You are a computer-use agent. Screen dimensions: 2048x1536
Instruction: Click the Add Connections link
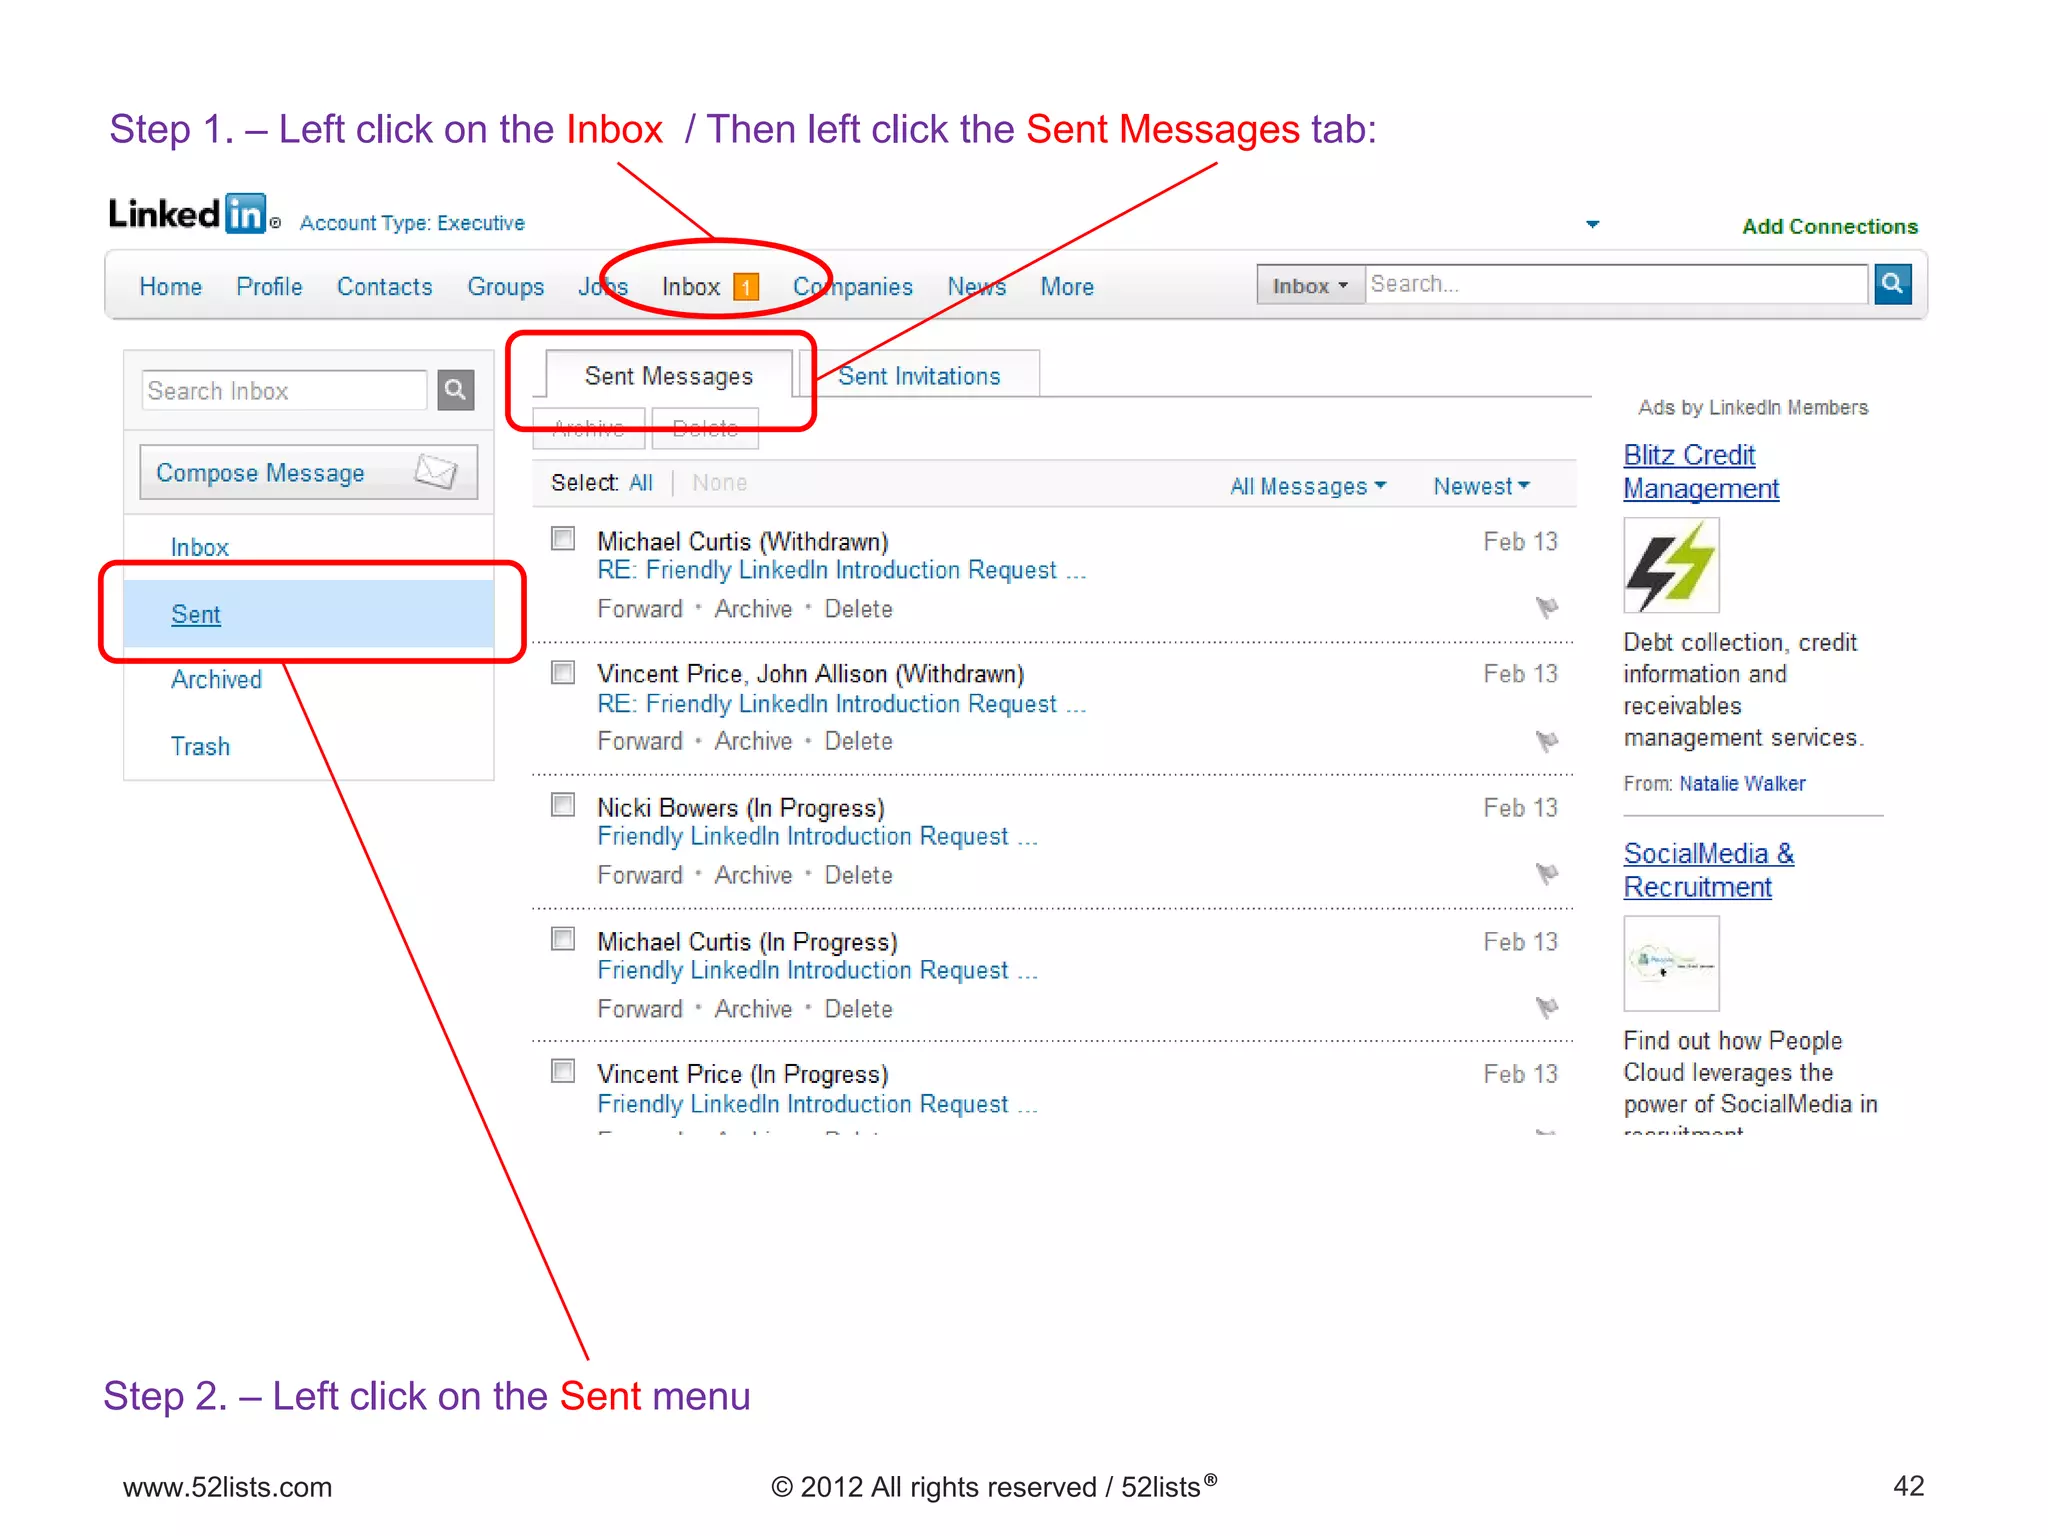[x=1829, y=227]
